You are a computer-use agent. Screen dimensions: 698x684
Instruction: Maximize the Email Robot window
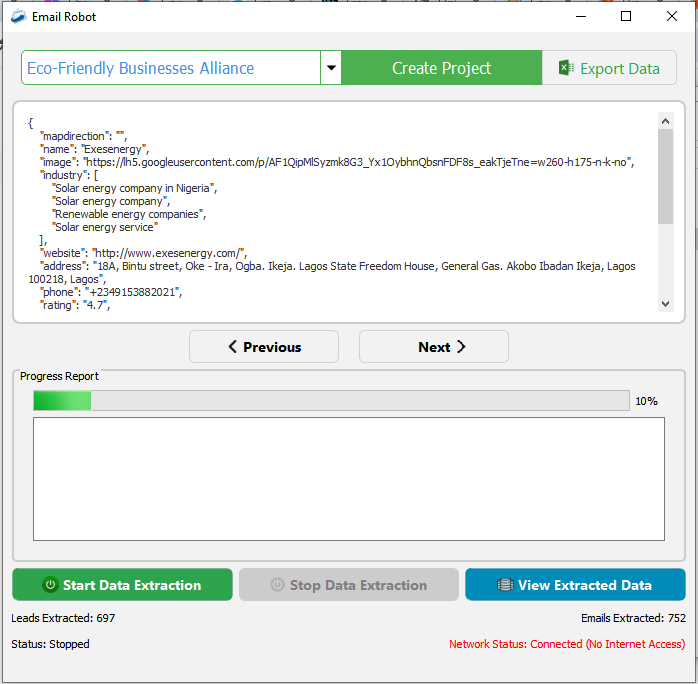626,16
